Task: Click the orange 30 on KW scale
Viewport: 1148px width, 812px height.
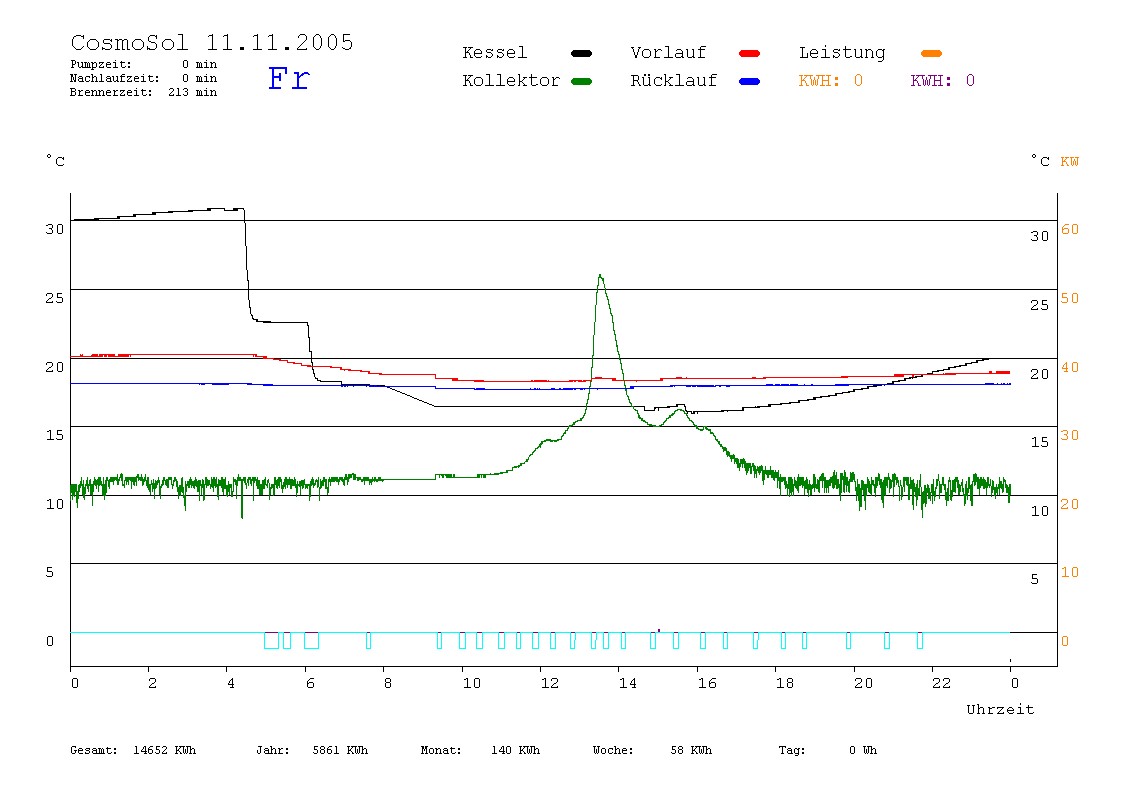Action: tap(1070, 435)
